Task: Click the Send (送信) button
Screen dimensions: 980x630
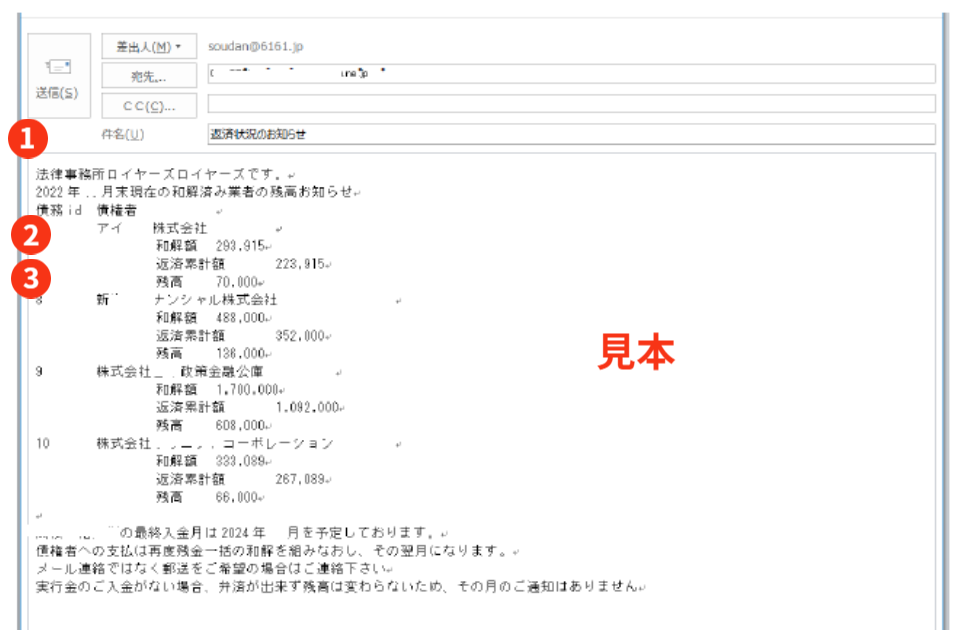Action: click(x=59, y=76)
